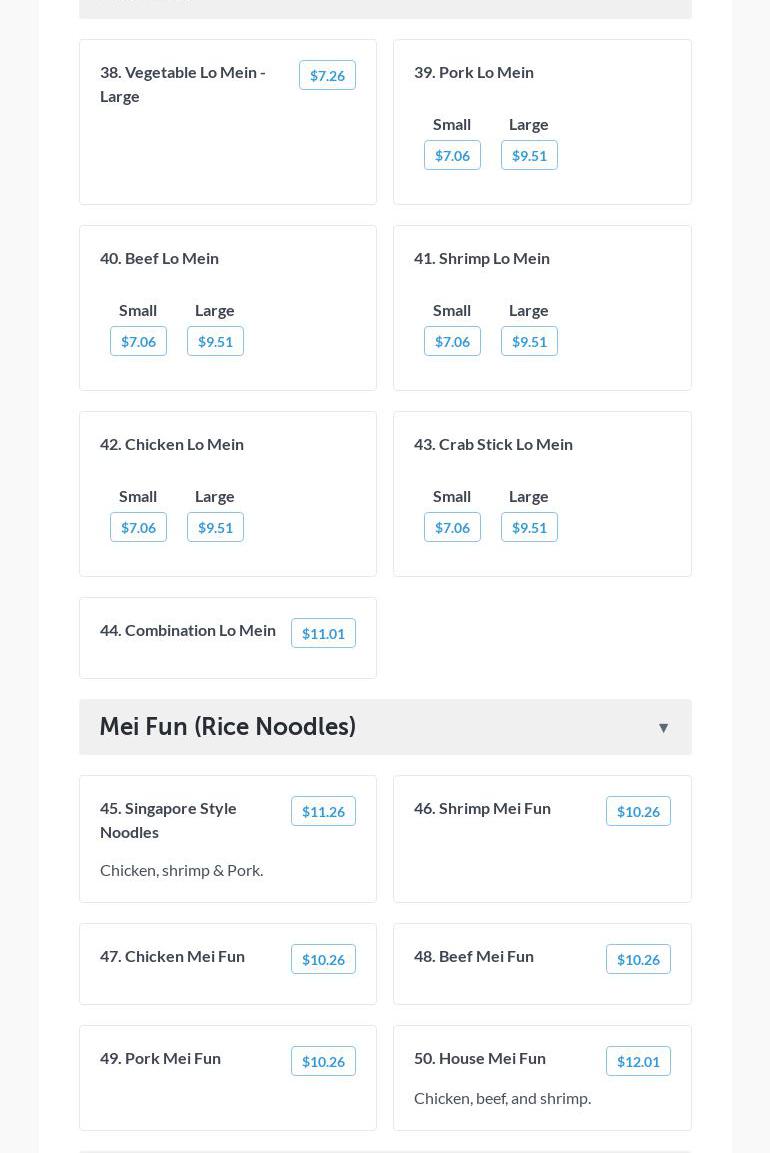Select Large $9.51 Pork Lo Mein

(x=529, y=156)
